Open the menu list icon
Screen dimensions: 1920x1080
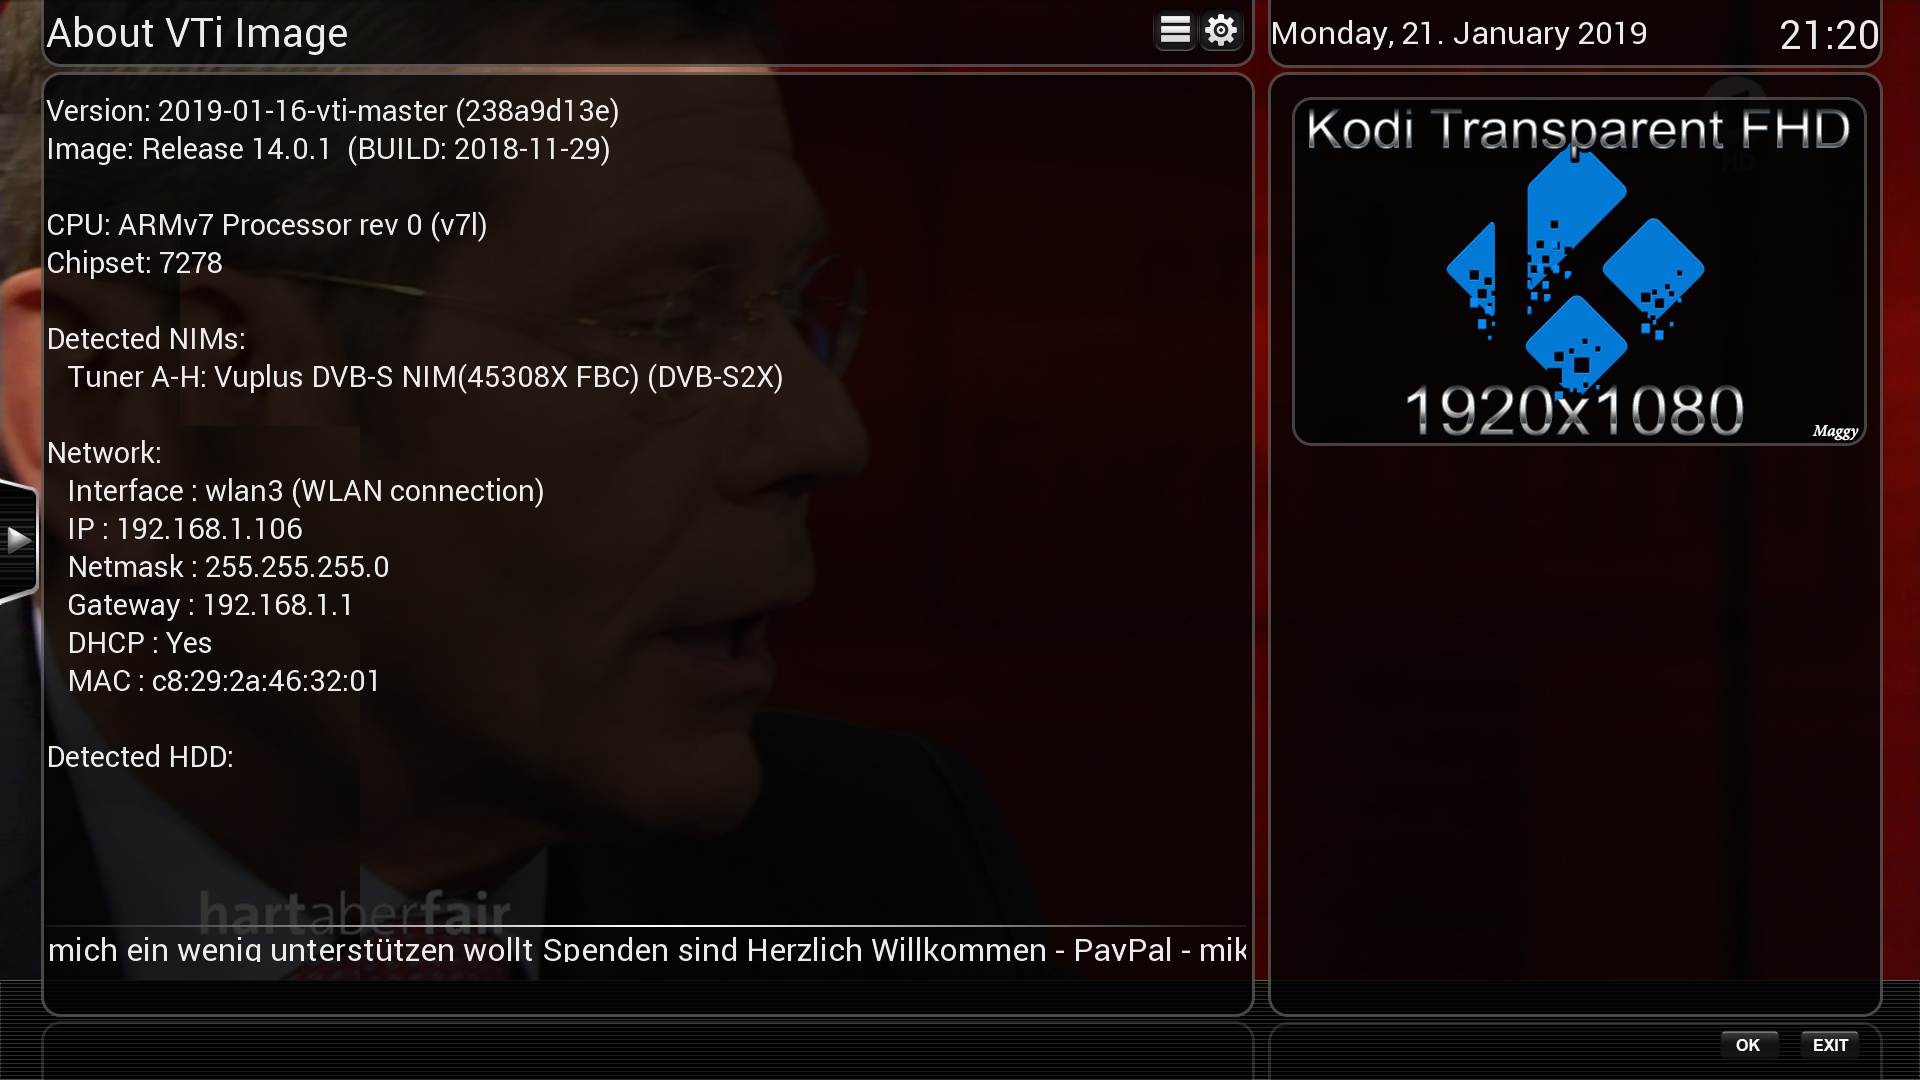1174,31
